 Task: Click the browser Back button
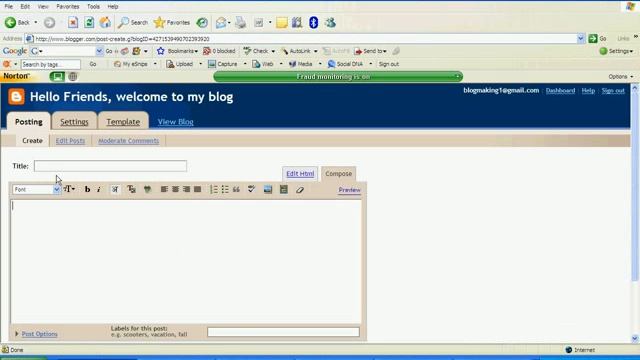(17, 22)
